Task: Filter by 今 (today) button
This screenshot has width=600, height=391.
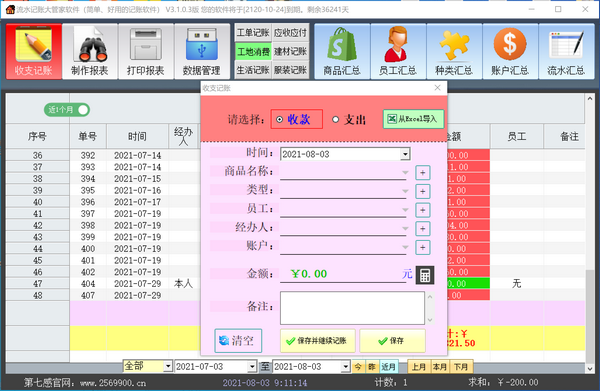Action: pos(358,367)
